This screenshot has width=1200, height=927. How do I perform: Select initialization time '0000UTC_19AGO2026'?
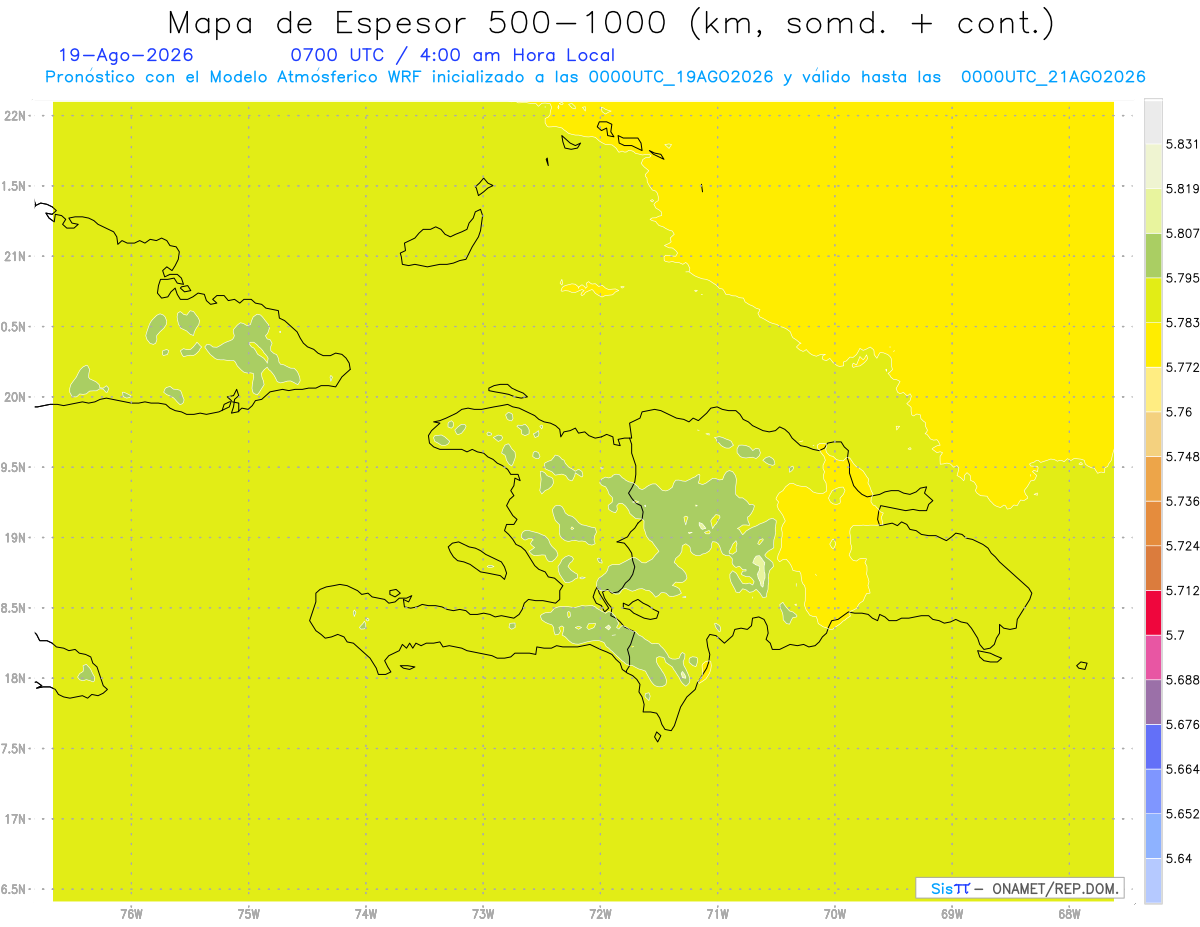[680, 77]
